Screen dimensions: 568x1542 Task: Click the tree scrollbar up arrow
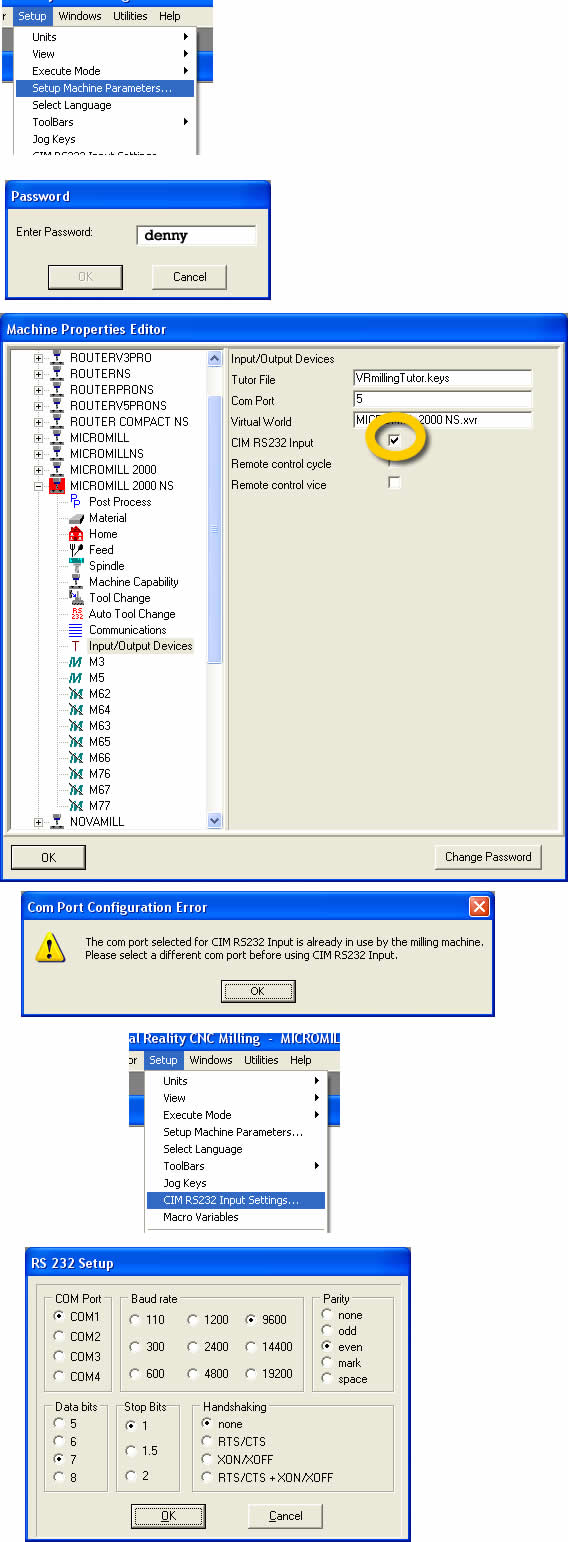tap(214, 358)
